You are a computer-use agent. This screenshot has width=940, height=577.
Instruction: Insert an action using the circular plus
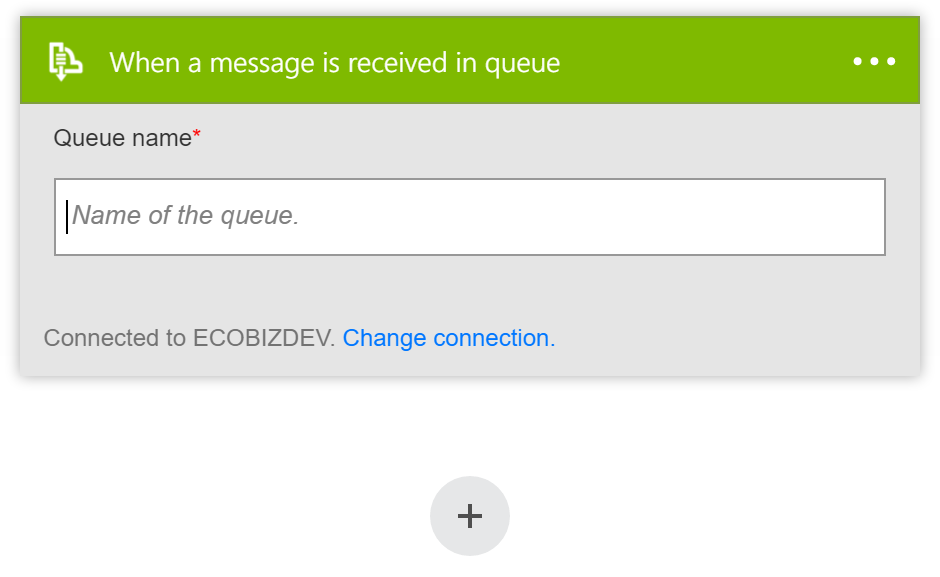coord(470,516)
